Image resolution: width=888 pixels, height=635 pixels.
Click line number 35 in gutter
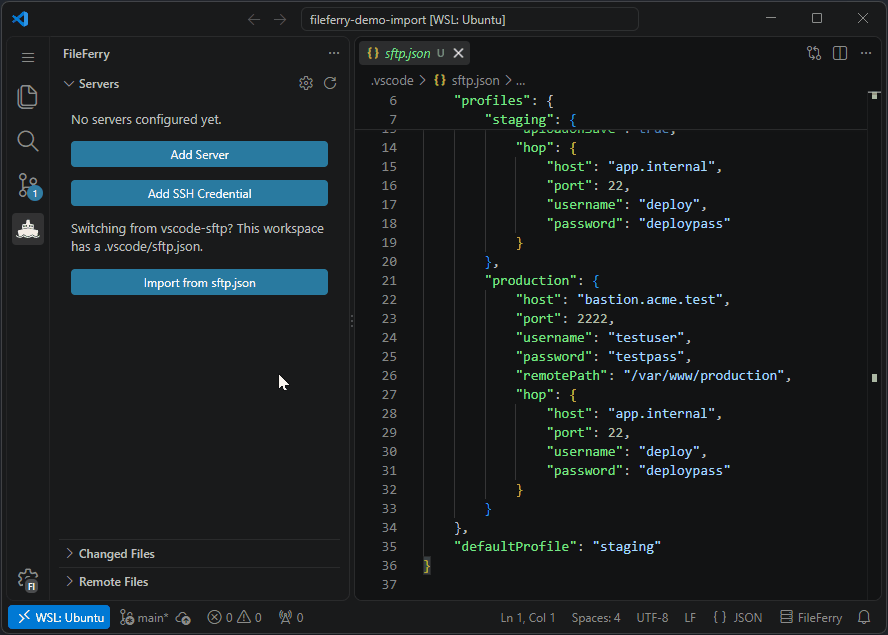[x=389, y=546]
